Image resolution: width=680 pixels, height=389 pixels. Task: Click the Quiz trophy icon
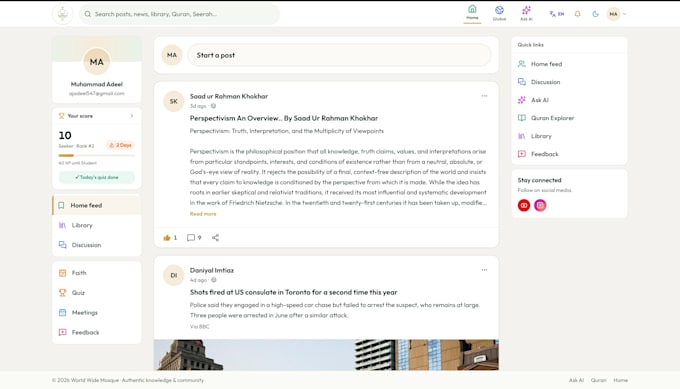pyautogui.click(x=62, y=293)
